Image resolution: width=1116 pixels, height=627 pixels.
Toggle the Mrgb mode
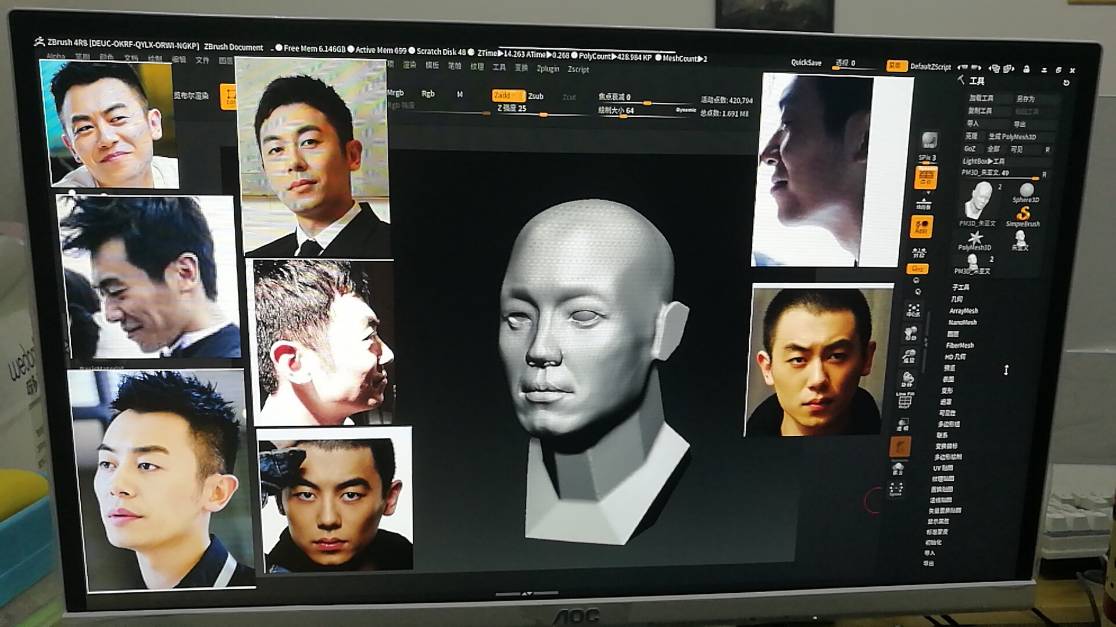[x=395, y=93]
